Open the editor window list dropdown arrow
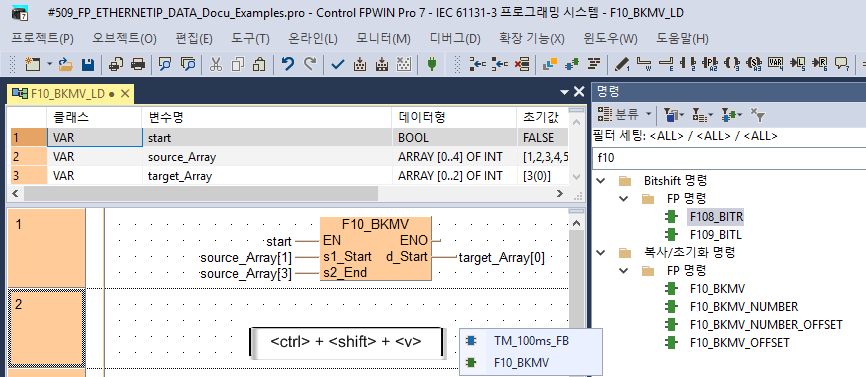The height and width of the screenshot is (377, 866). [x=564, y=92]
